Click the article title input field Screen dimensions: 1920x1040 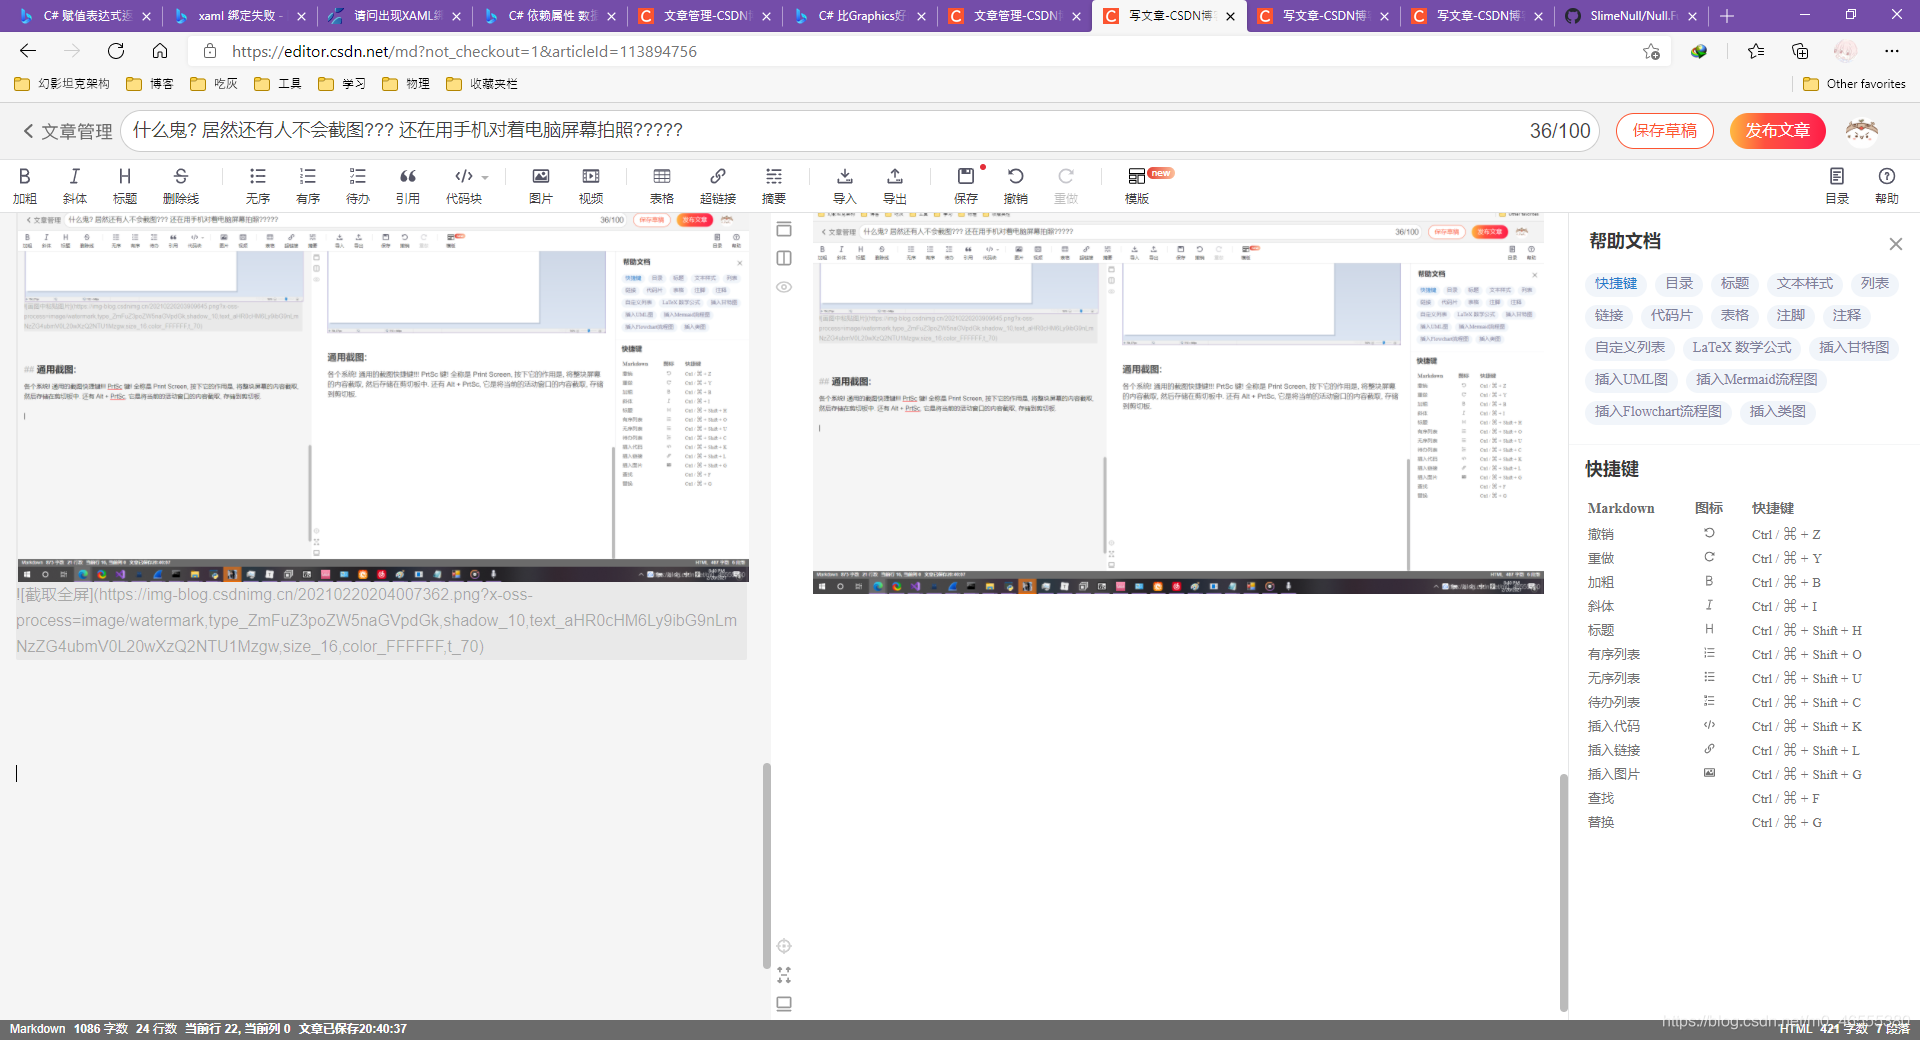pos(860,131)
